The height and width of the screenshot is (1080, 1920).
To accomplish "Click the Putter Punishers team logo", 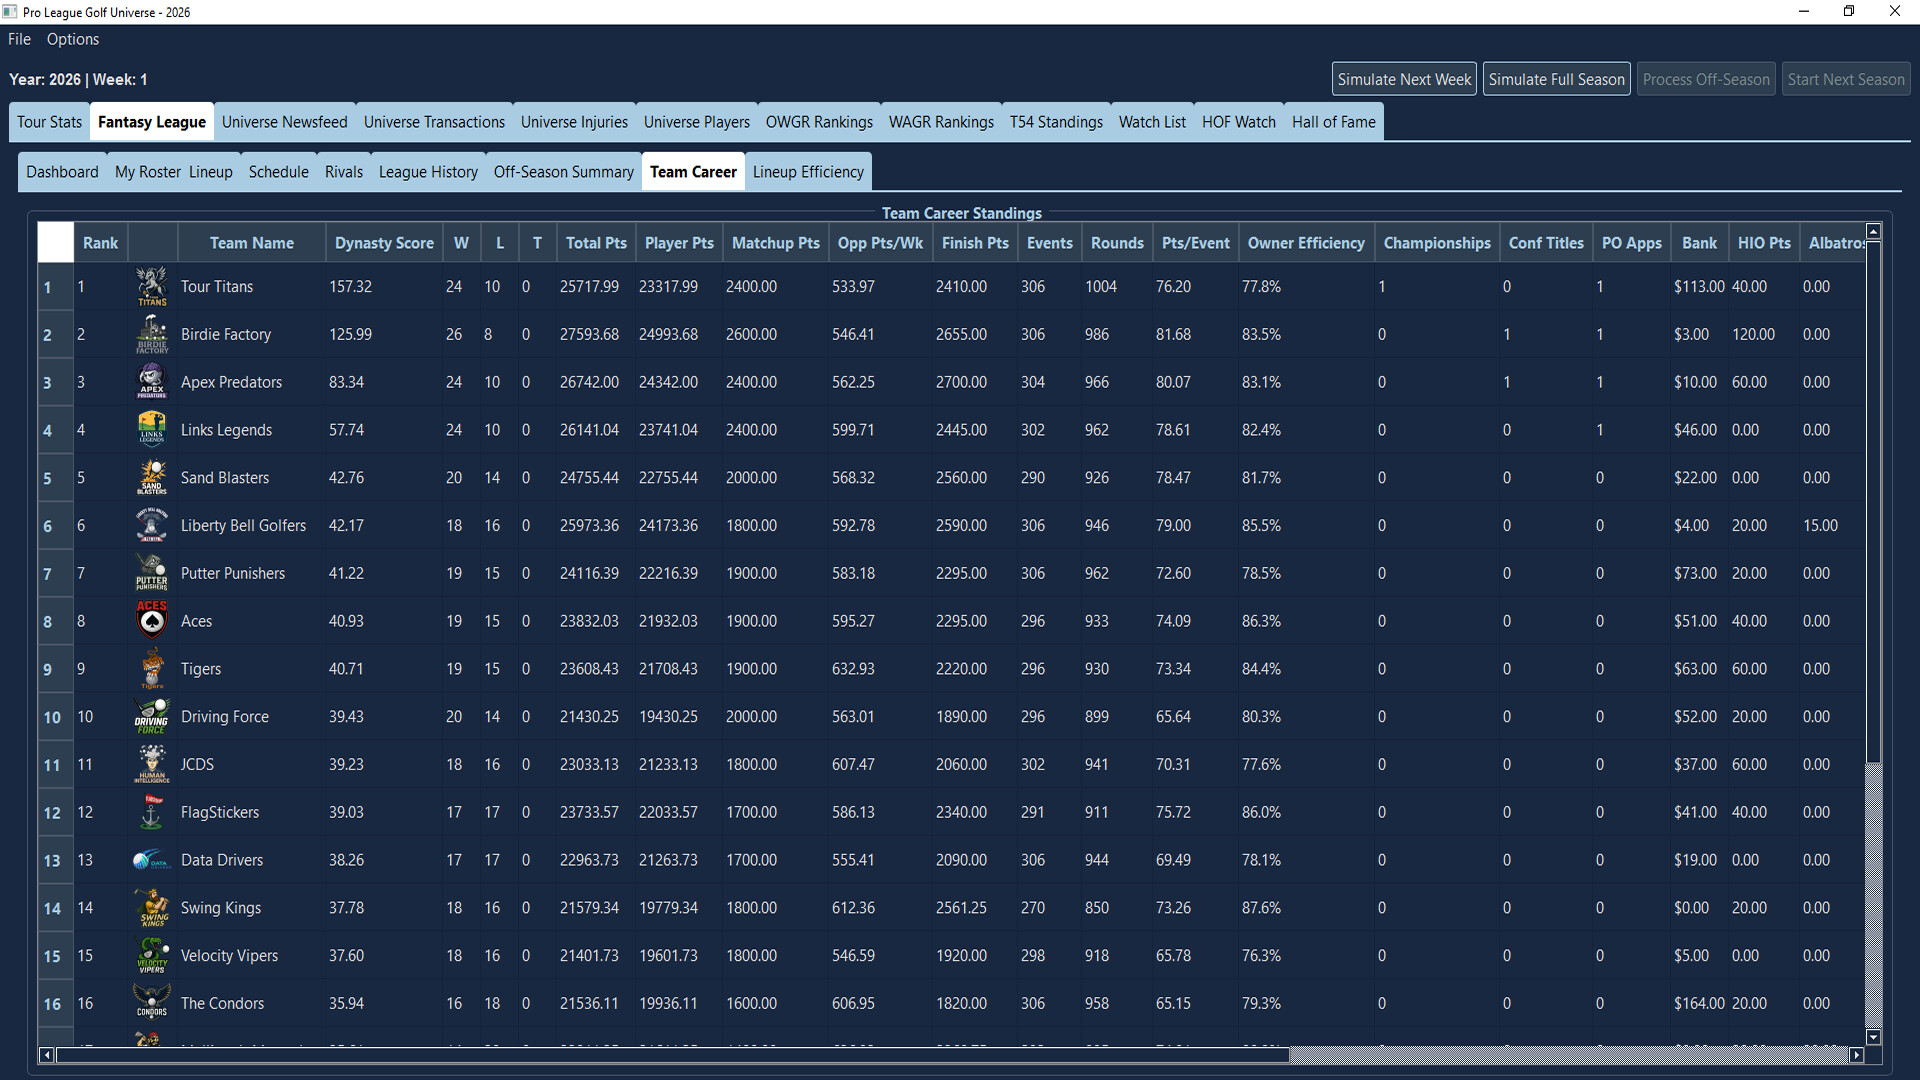I will [x=151, y=573].
